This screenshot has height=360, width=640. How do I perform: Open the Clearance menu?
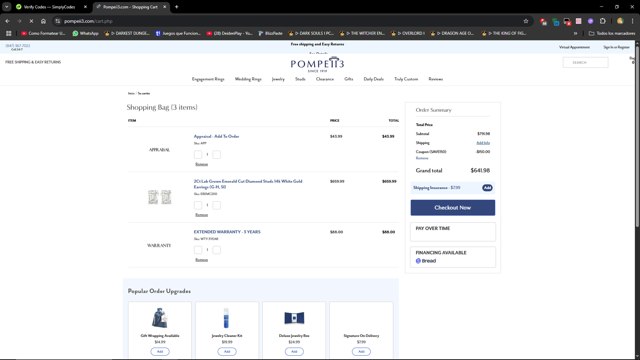click(x=325, y=79)
